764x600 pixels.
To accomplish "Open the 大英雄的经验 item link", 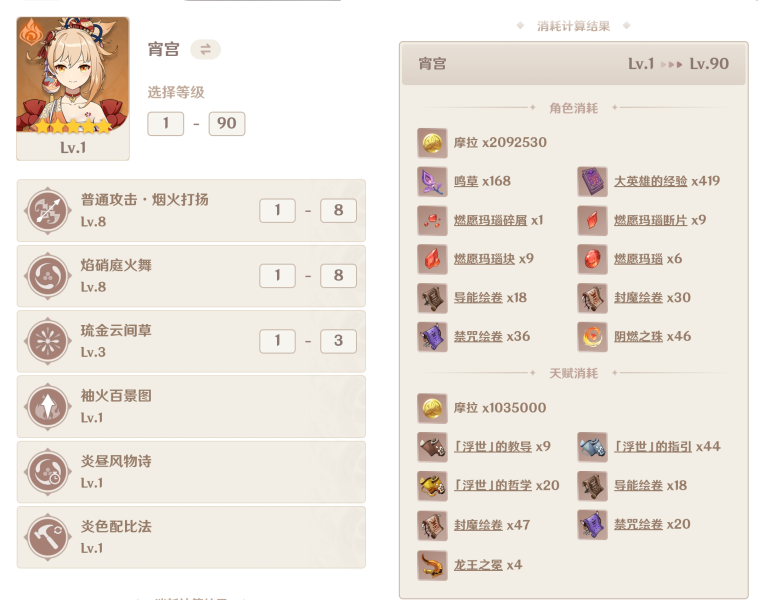I will [650, 181].
